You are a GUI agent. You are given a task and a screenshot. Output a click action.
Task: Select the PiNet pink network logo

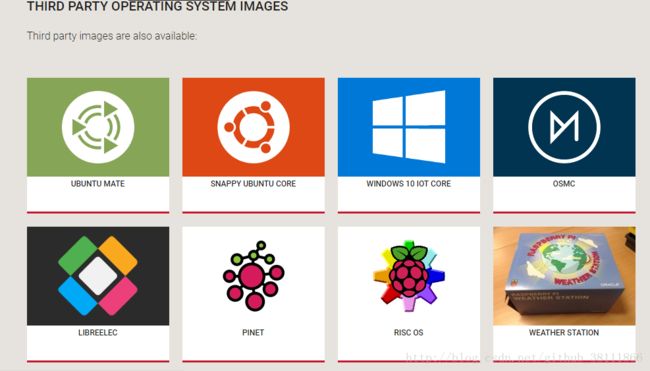253,276
